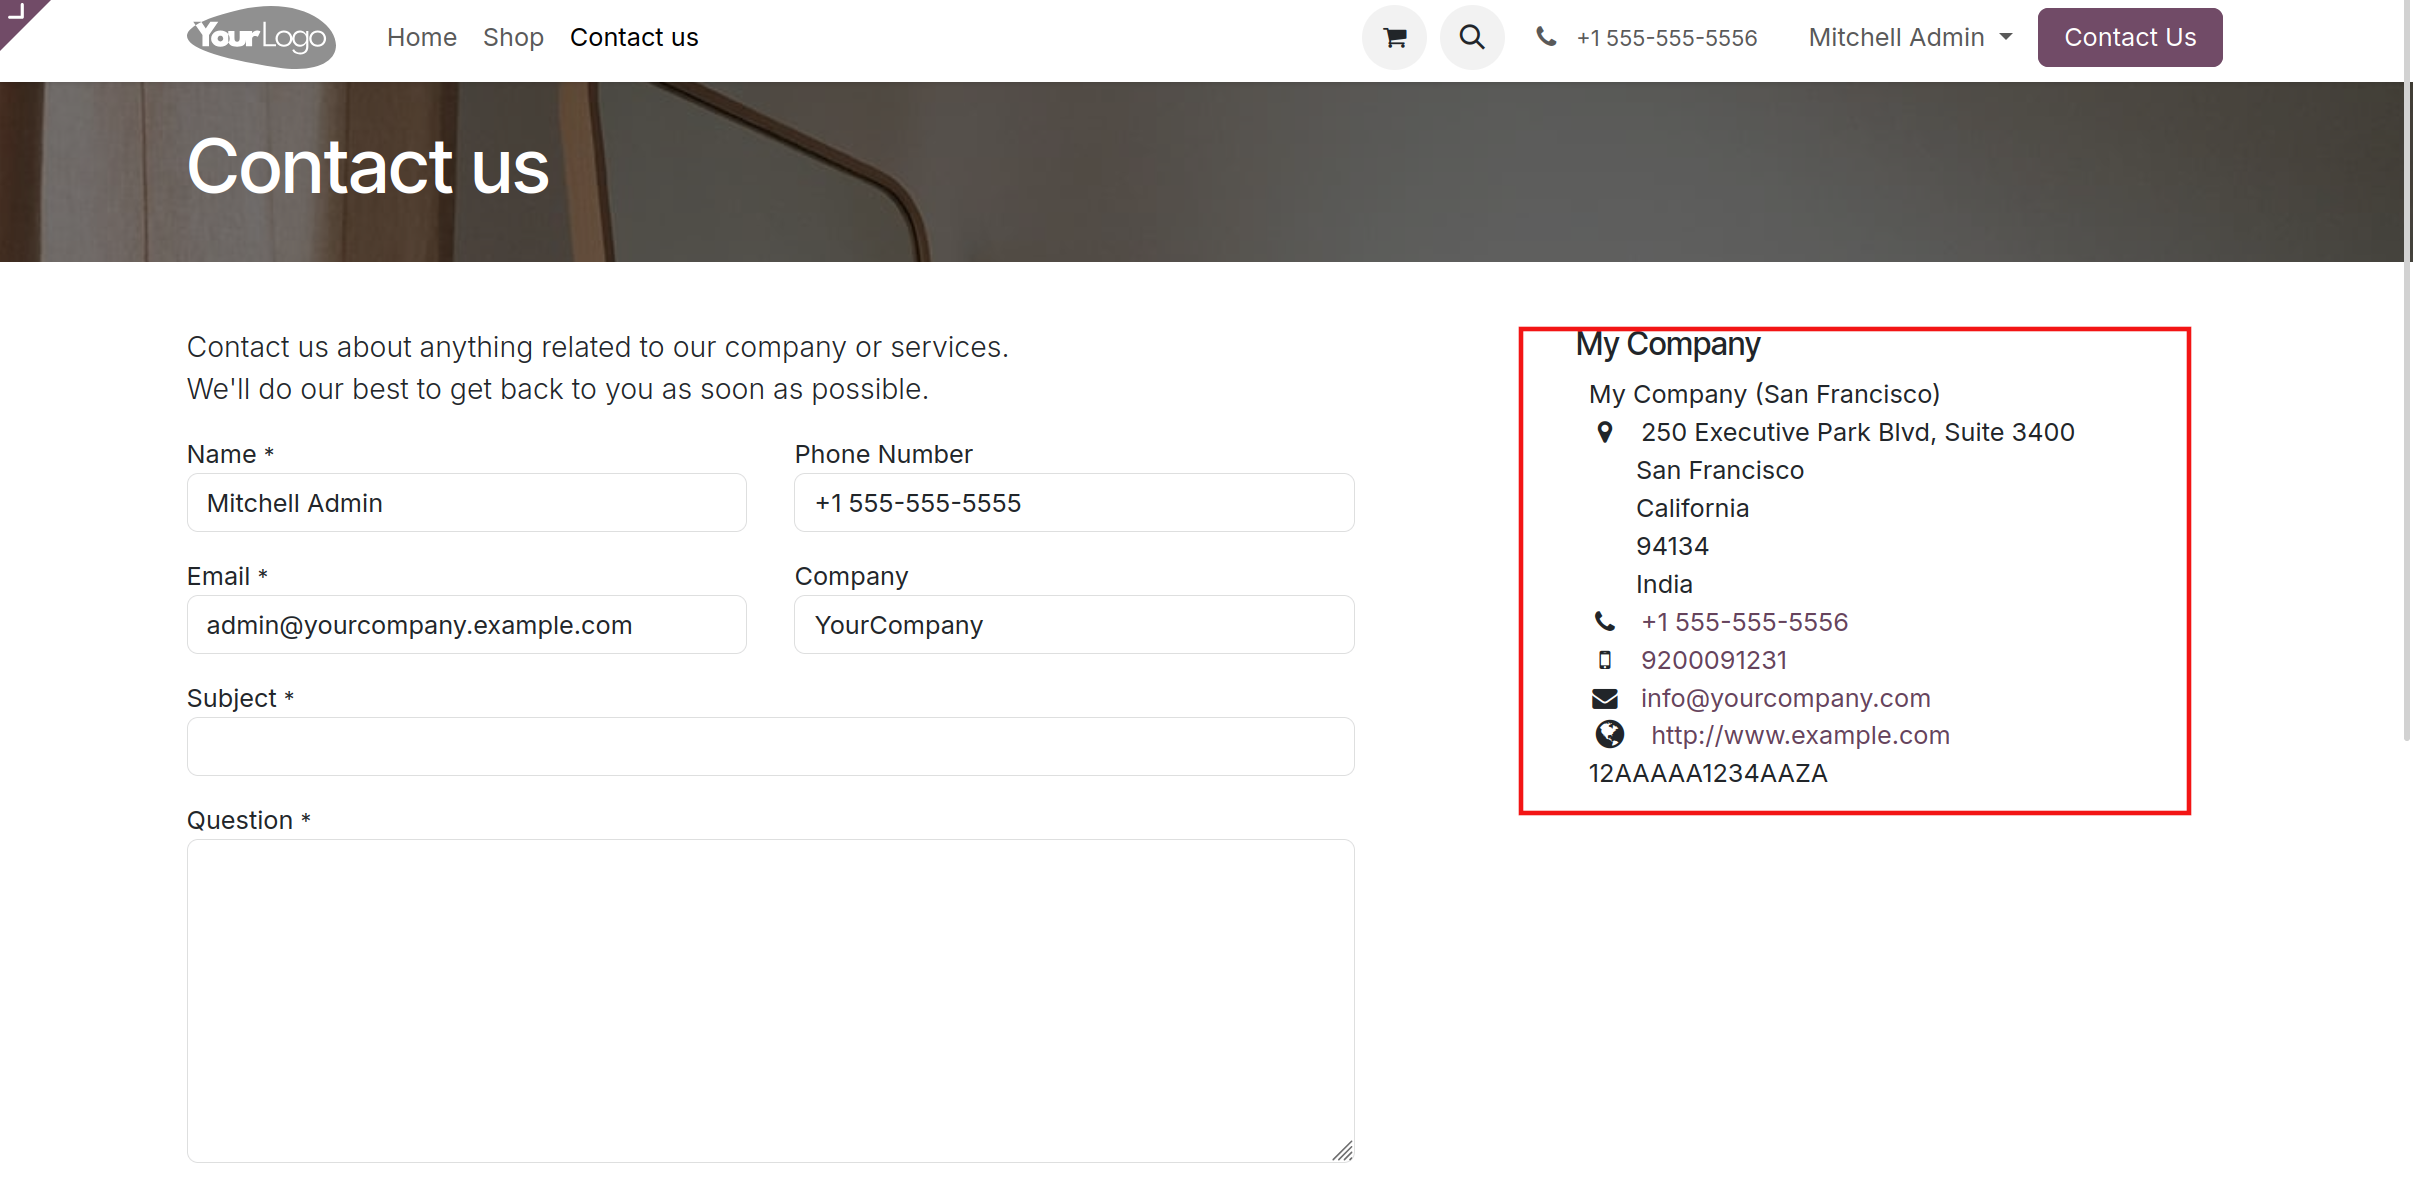Viewport: 2413px width, 1181px height.
Task: Click the page vertical scrollbar
Action: 2407,400
